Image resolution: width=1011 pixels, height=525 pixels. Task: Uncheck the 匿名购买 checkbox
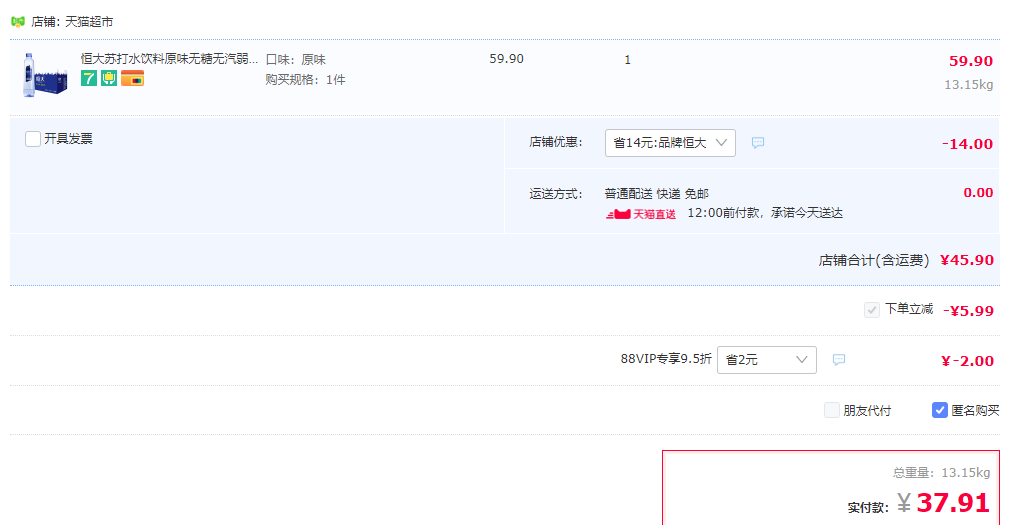[939, 410]
